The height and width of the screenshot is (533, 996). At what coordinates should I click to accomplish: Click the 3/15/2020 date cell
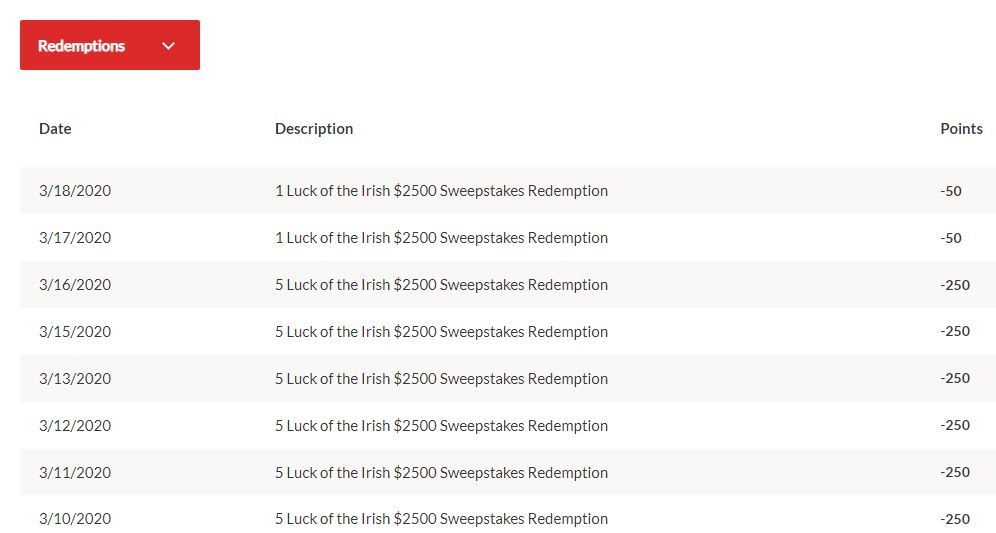tap(75, 332)
